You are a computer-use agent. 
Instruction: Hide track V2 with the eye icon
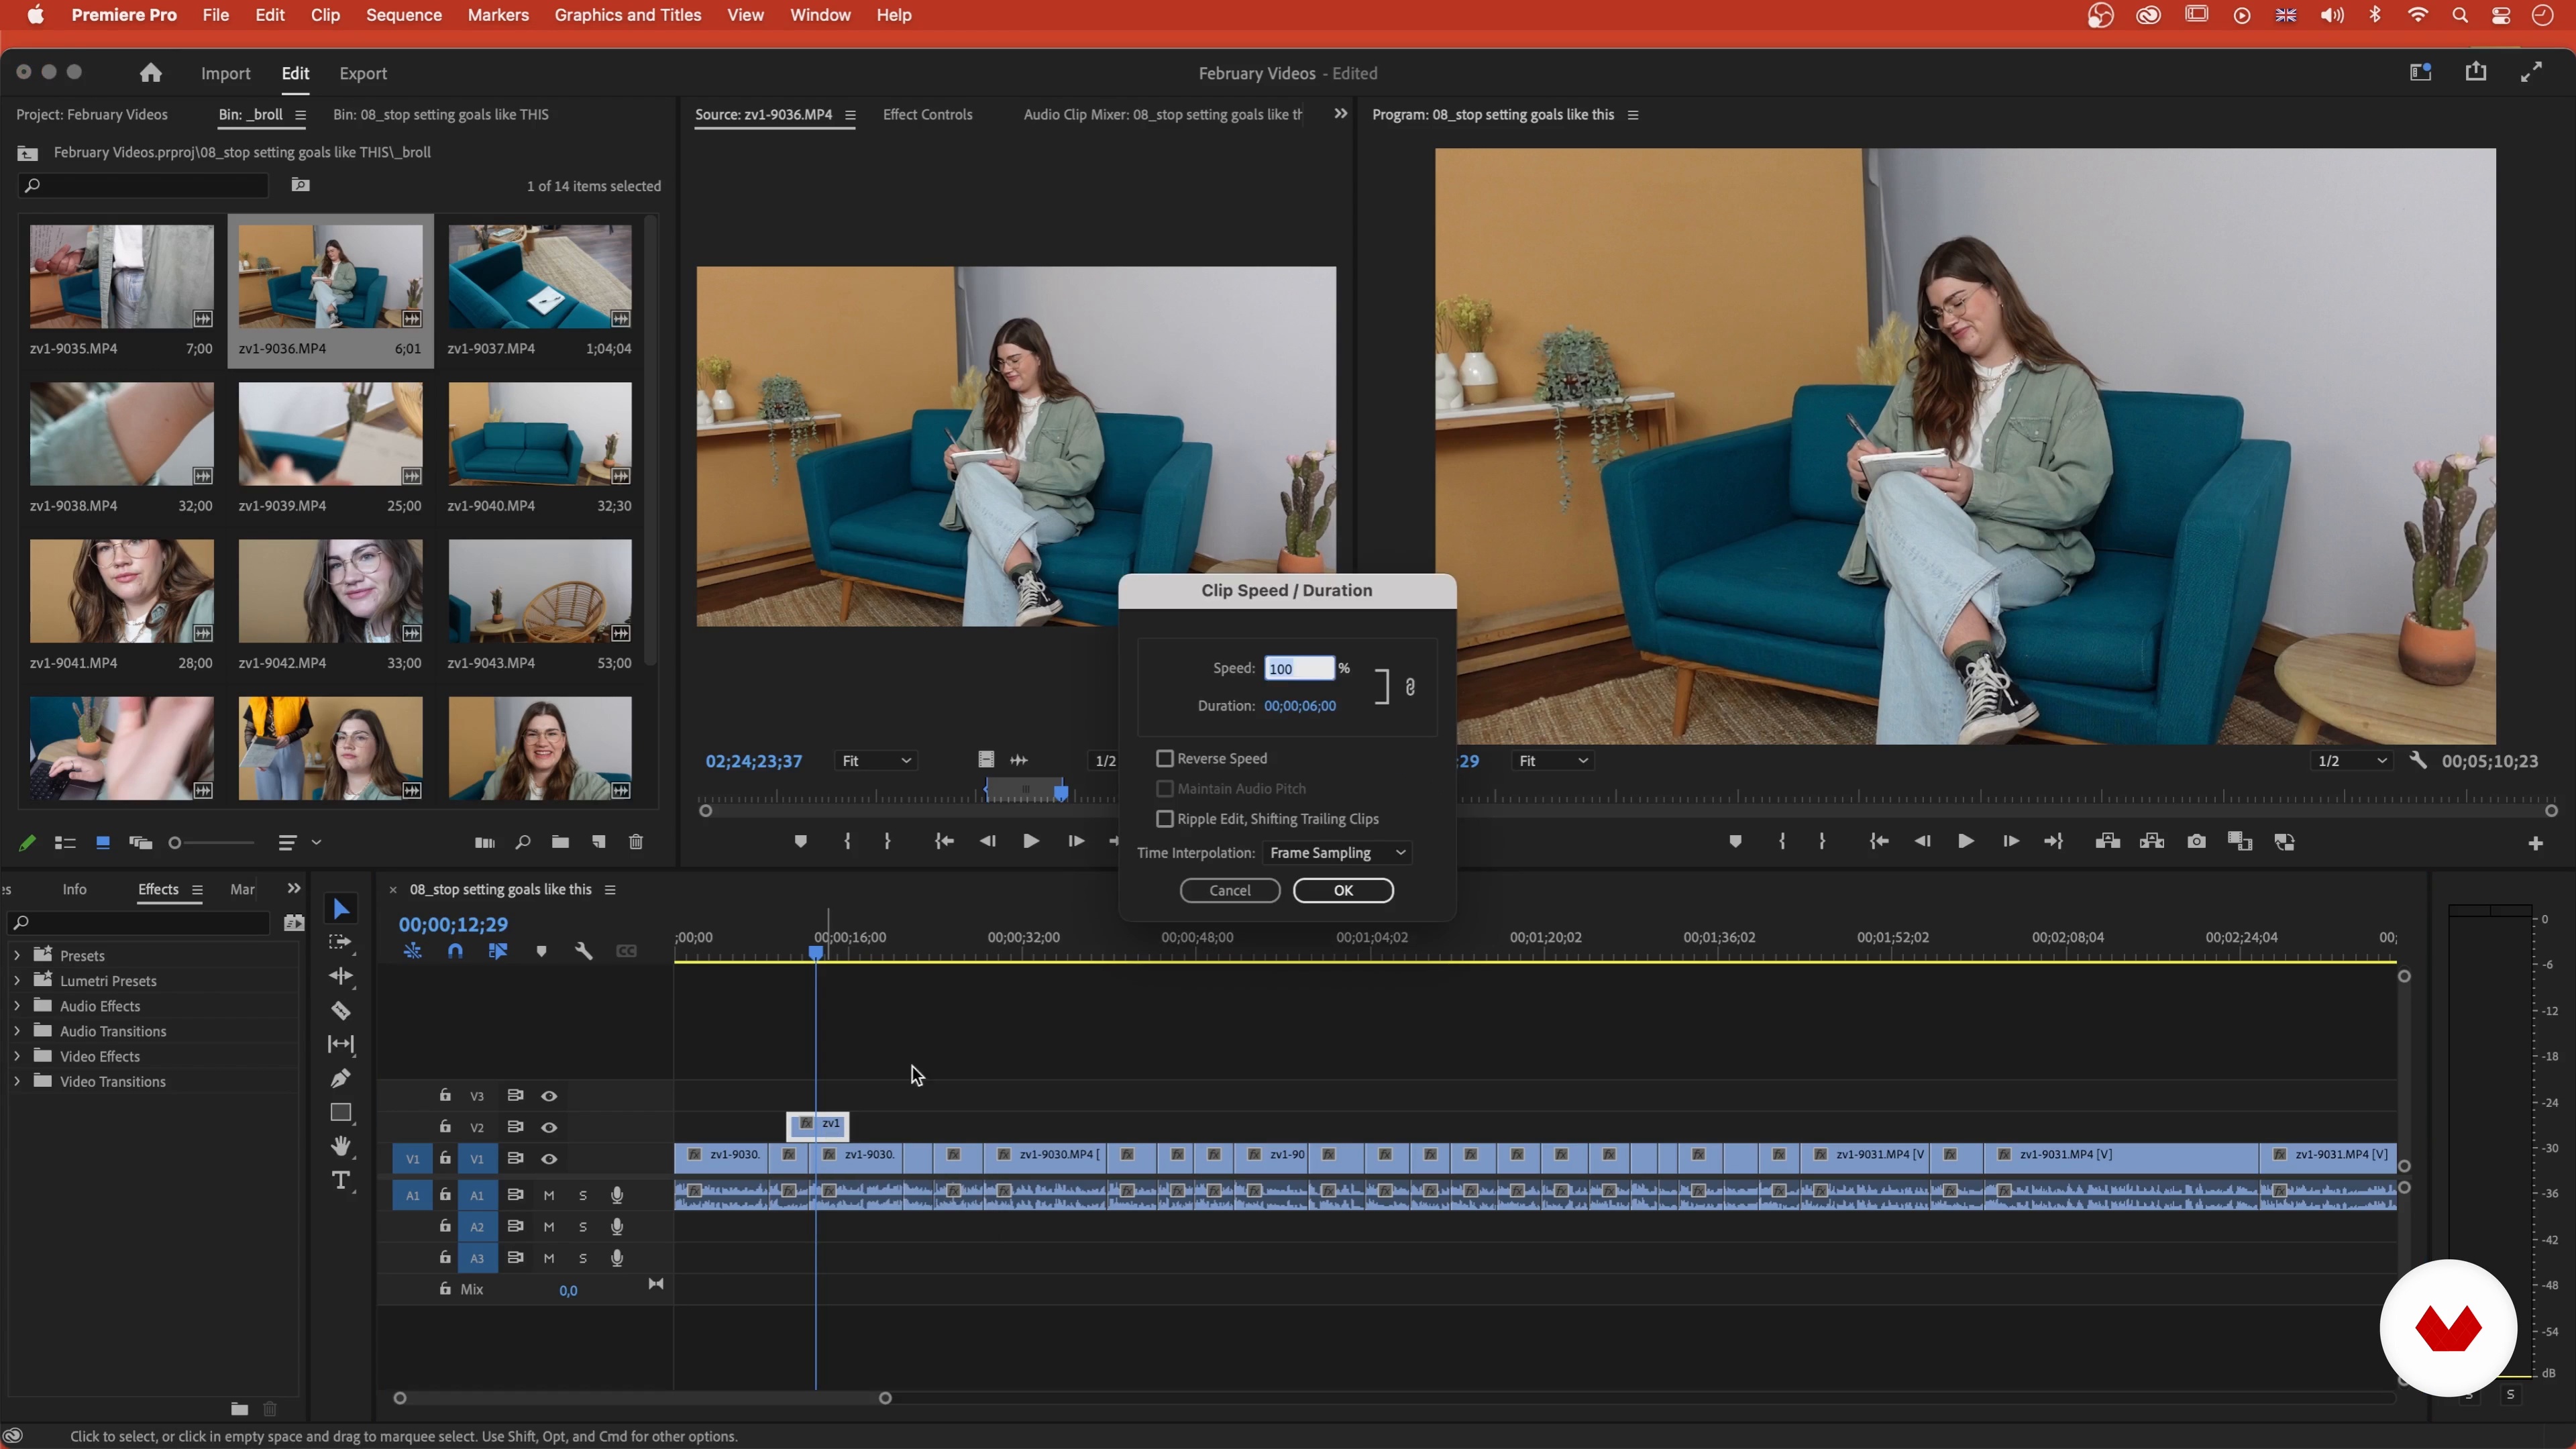(549, 1127)
